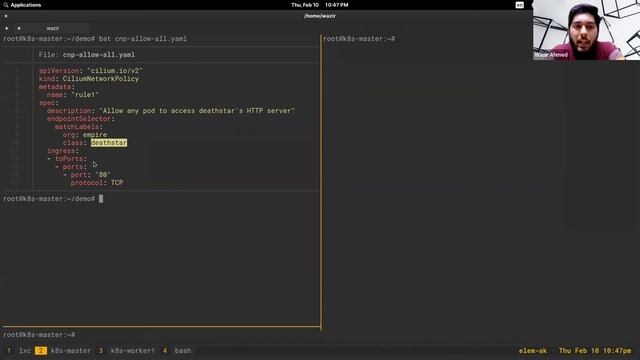Click the 'elem-ak' hostname in status bar
This screenshot has height=360, width=640.
(533, 351)
